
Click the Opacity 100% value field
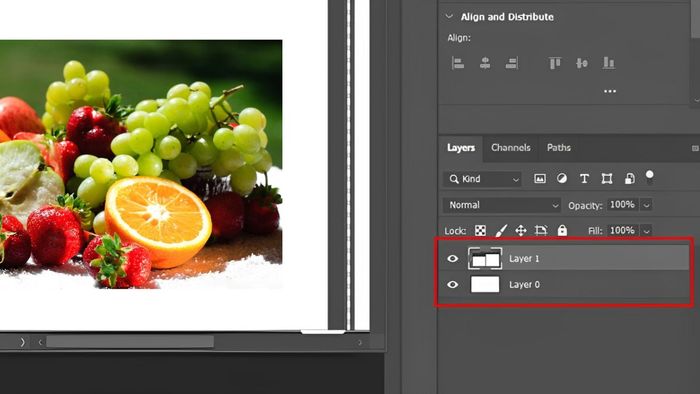click(622, 204)
